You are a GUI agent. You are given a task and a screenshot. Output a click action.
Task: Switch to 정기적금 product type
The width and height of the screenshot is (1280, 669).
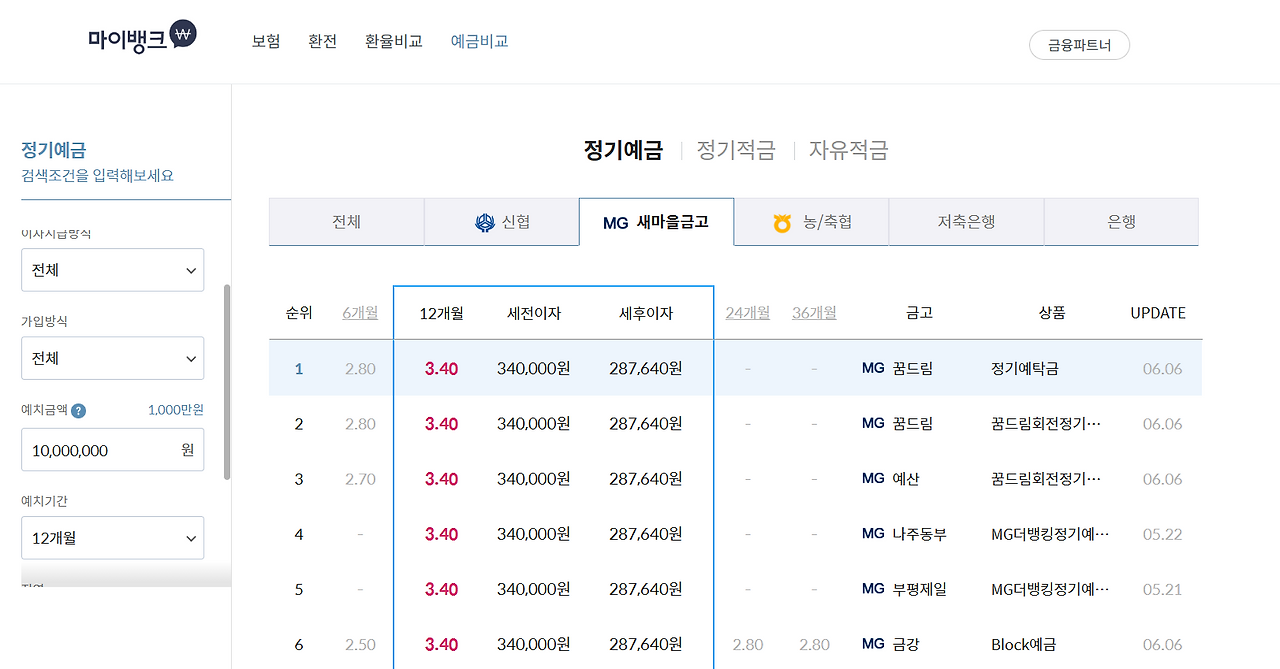tap(736, 150)
